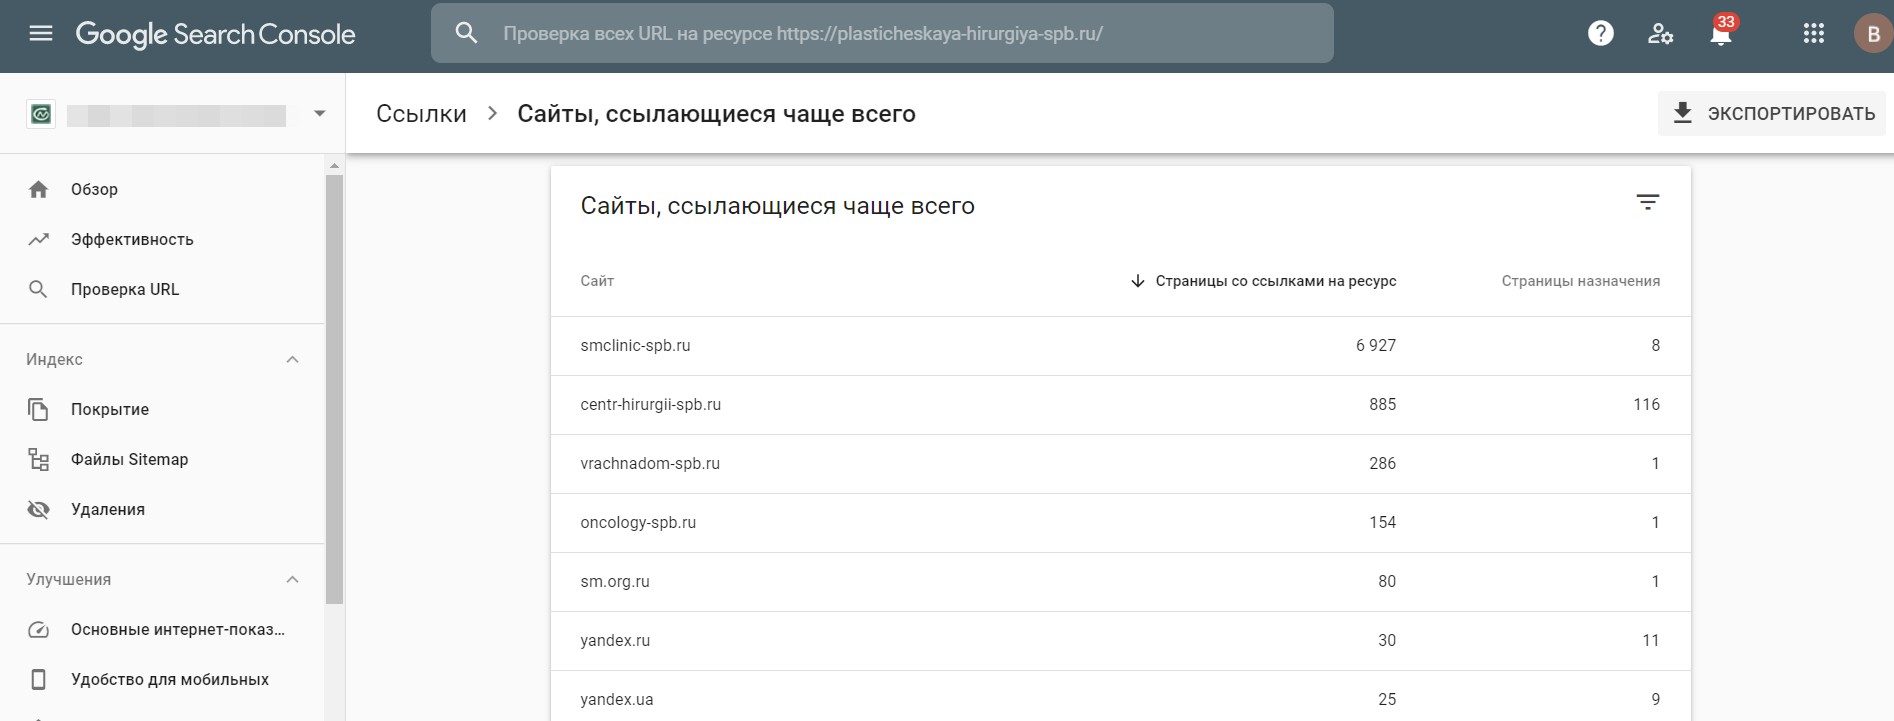
Task: Collapse the Улучшения section
Action: coord(292,580)
